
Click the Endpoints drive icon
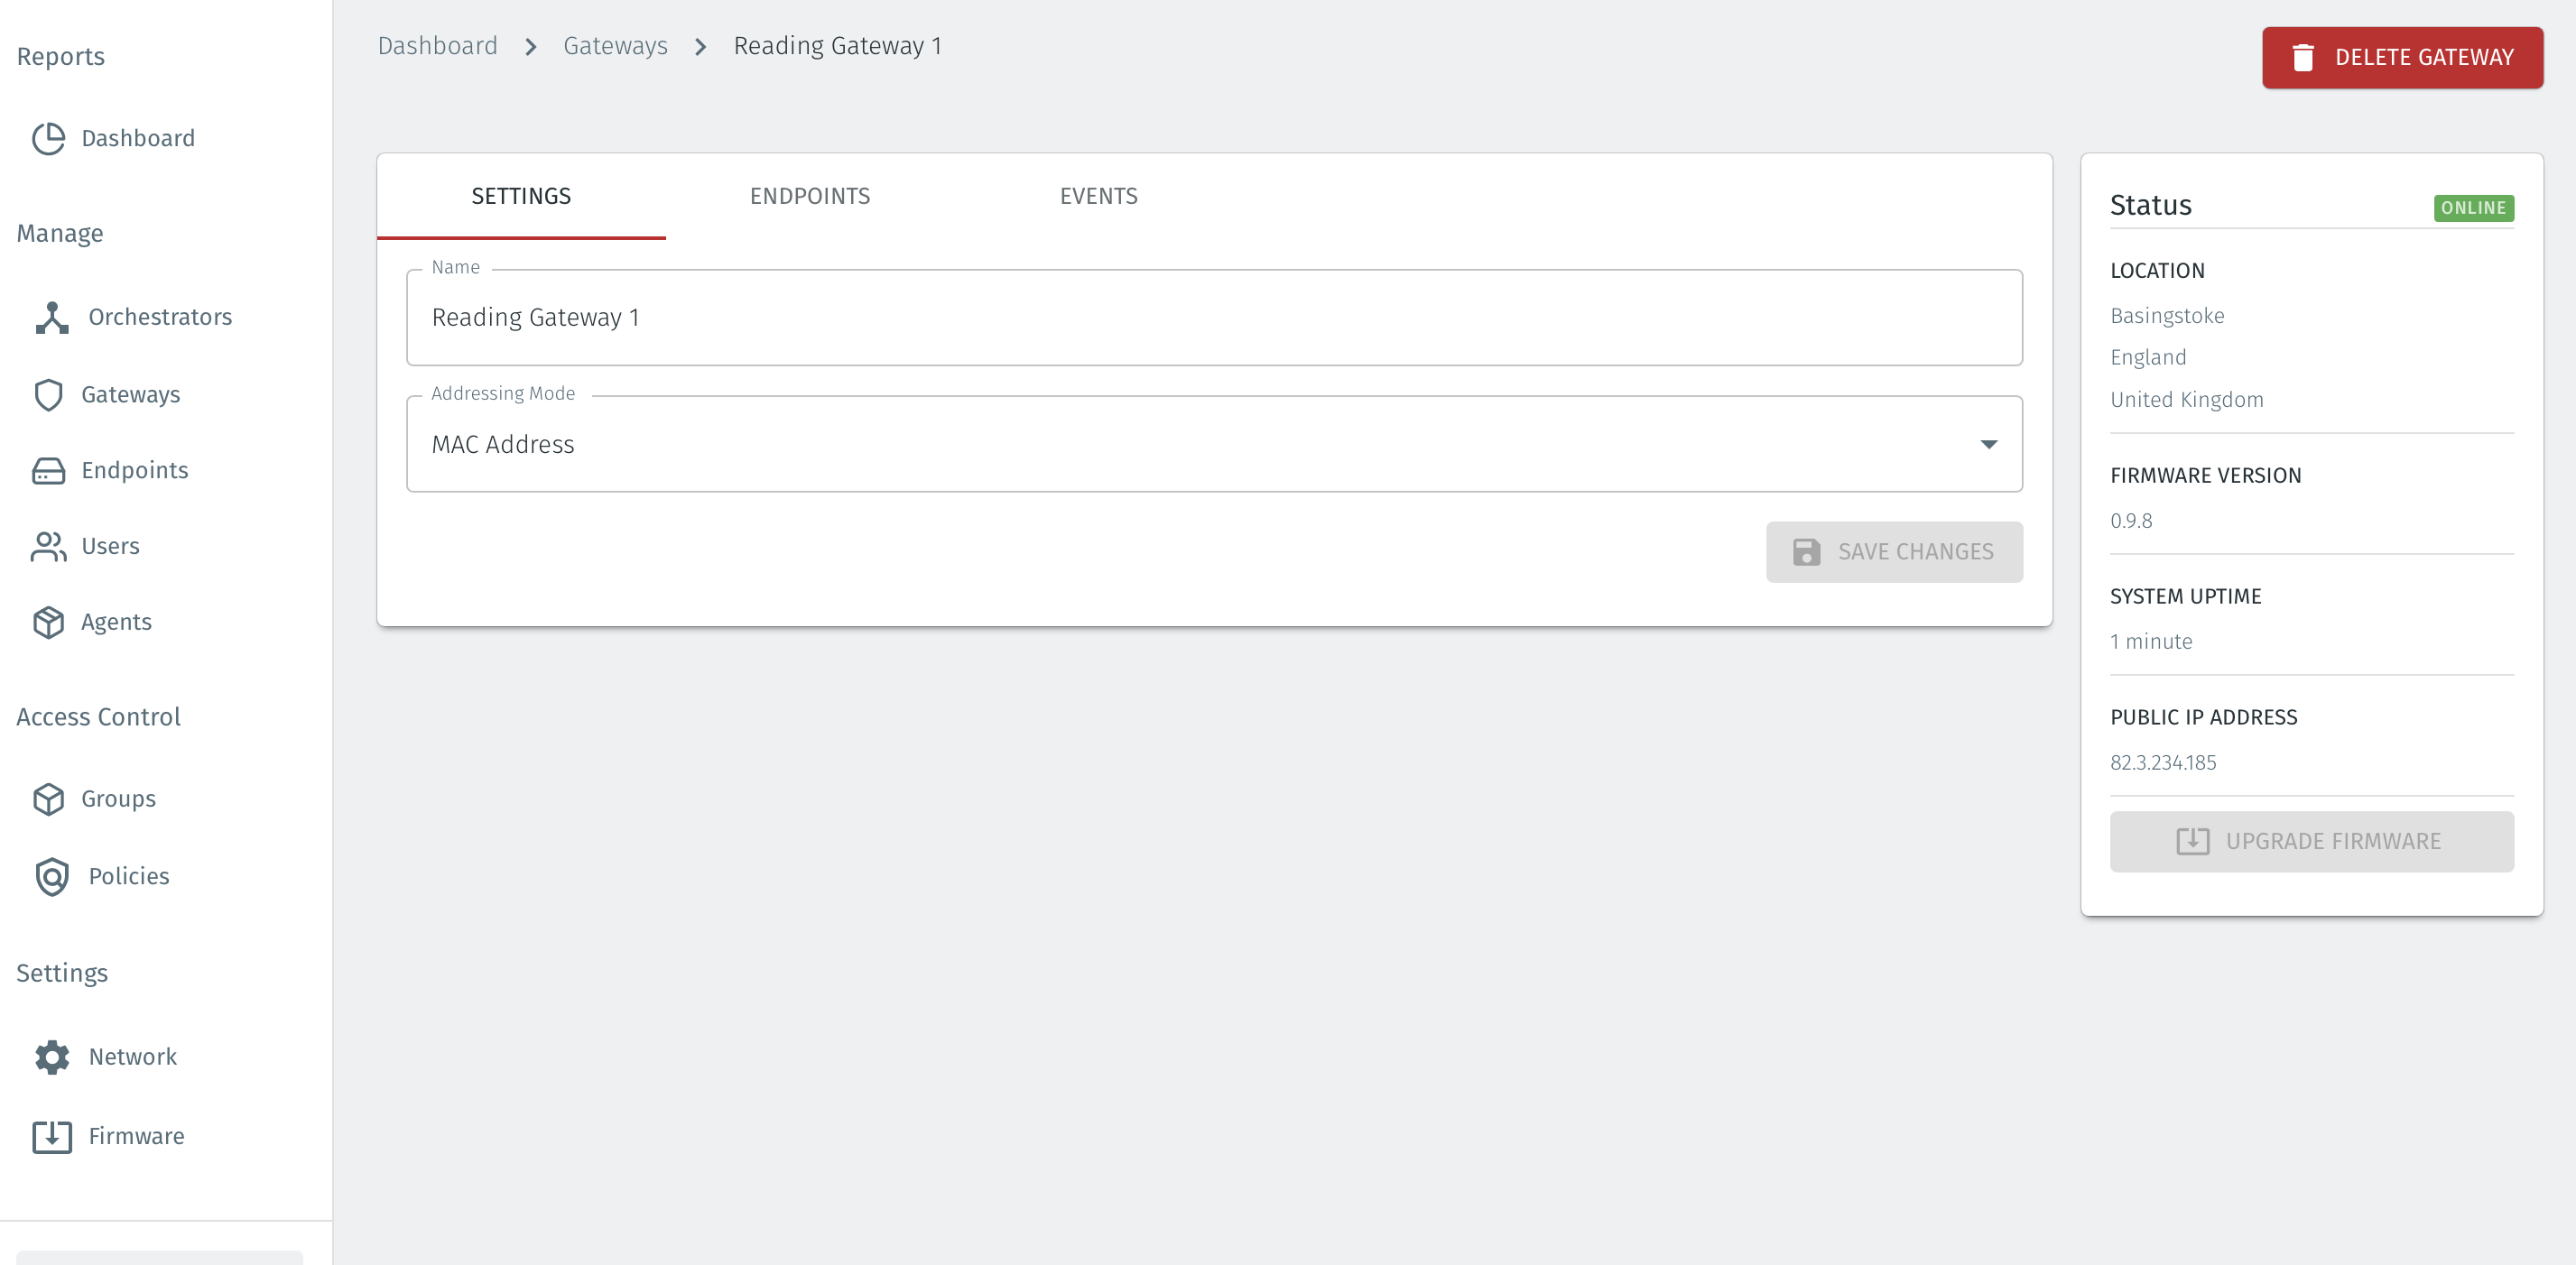pyautogui.click(x=48, y=471)
